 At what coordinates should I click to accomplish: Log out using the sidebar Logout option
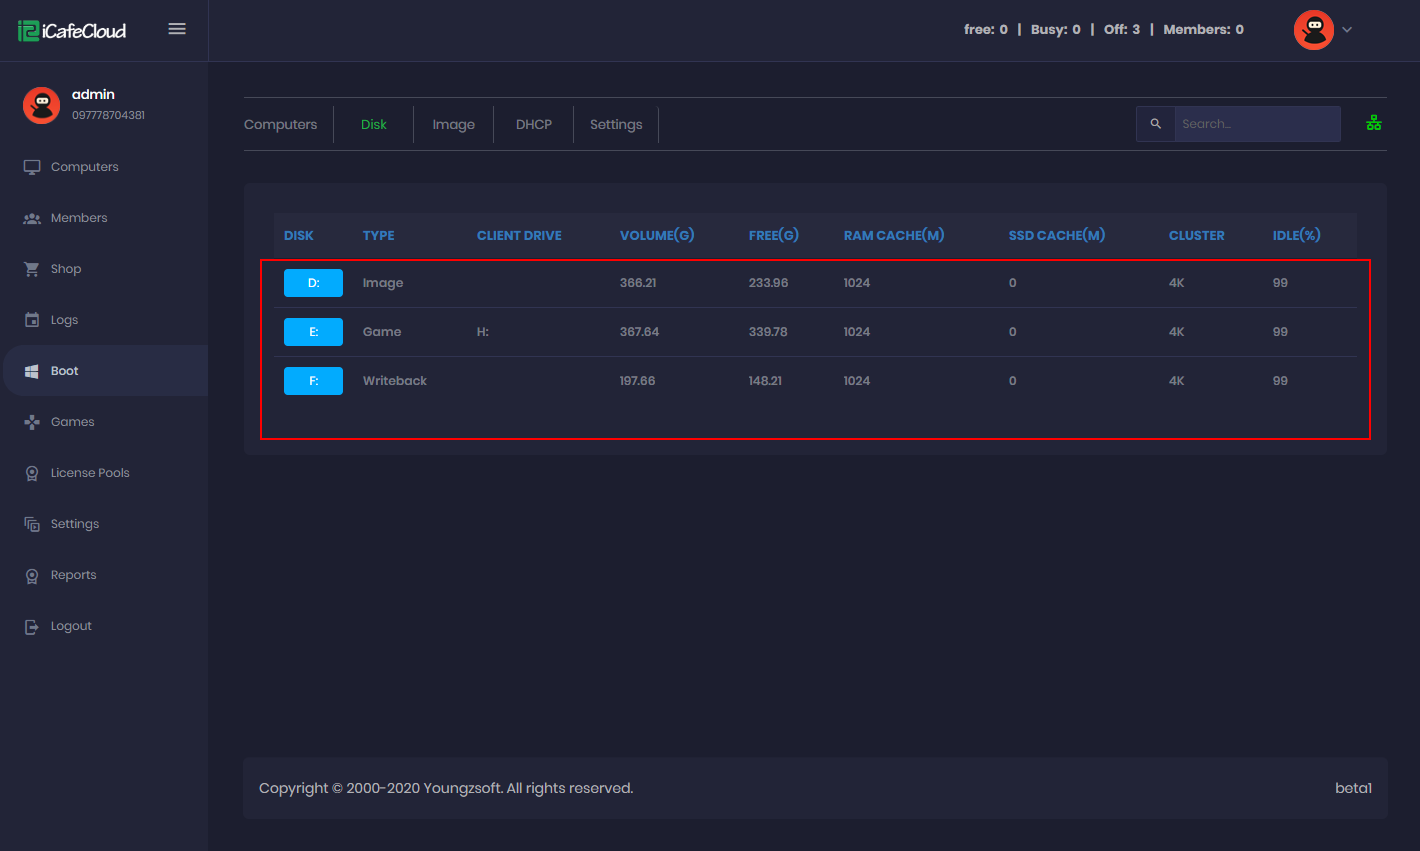coord(72,625)
